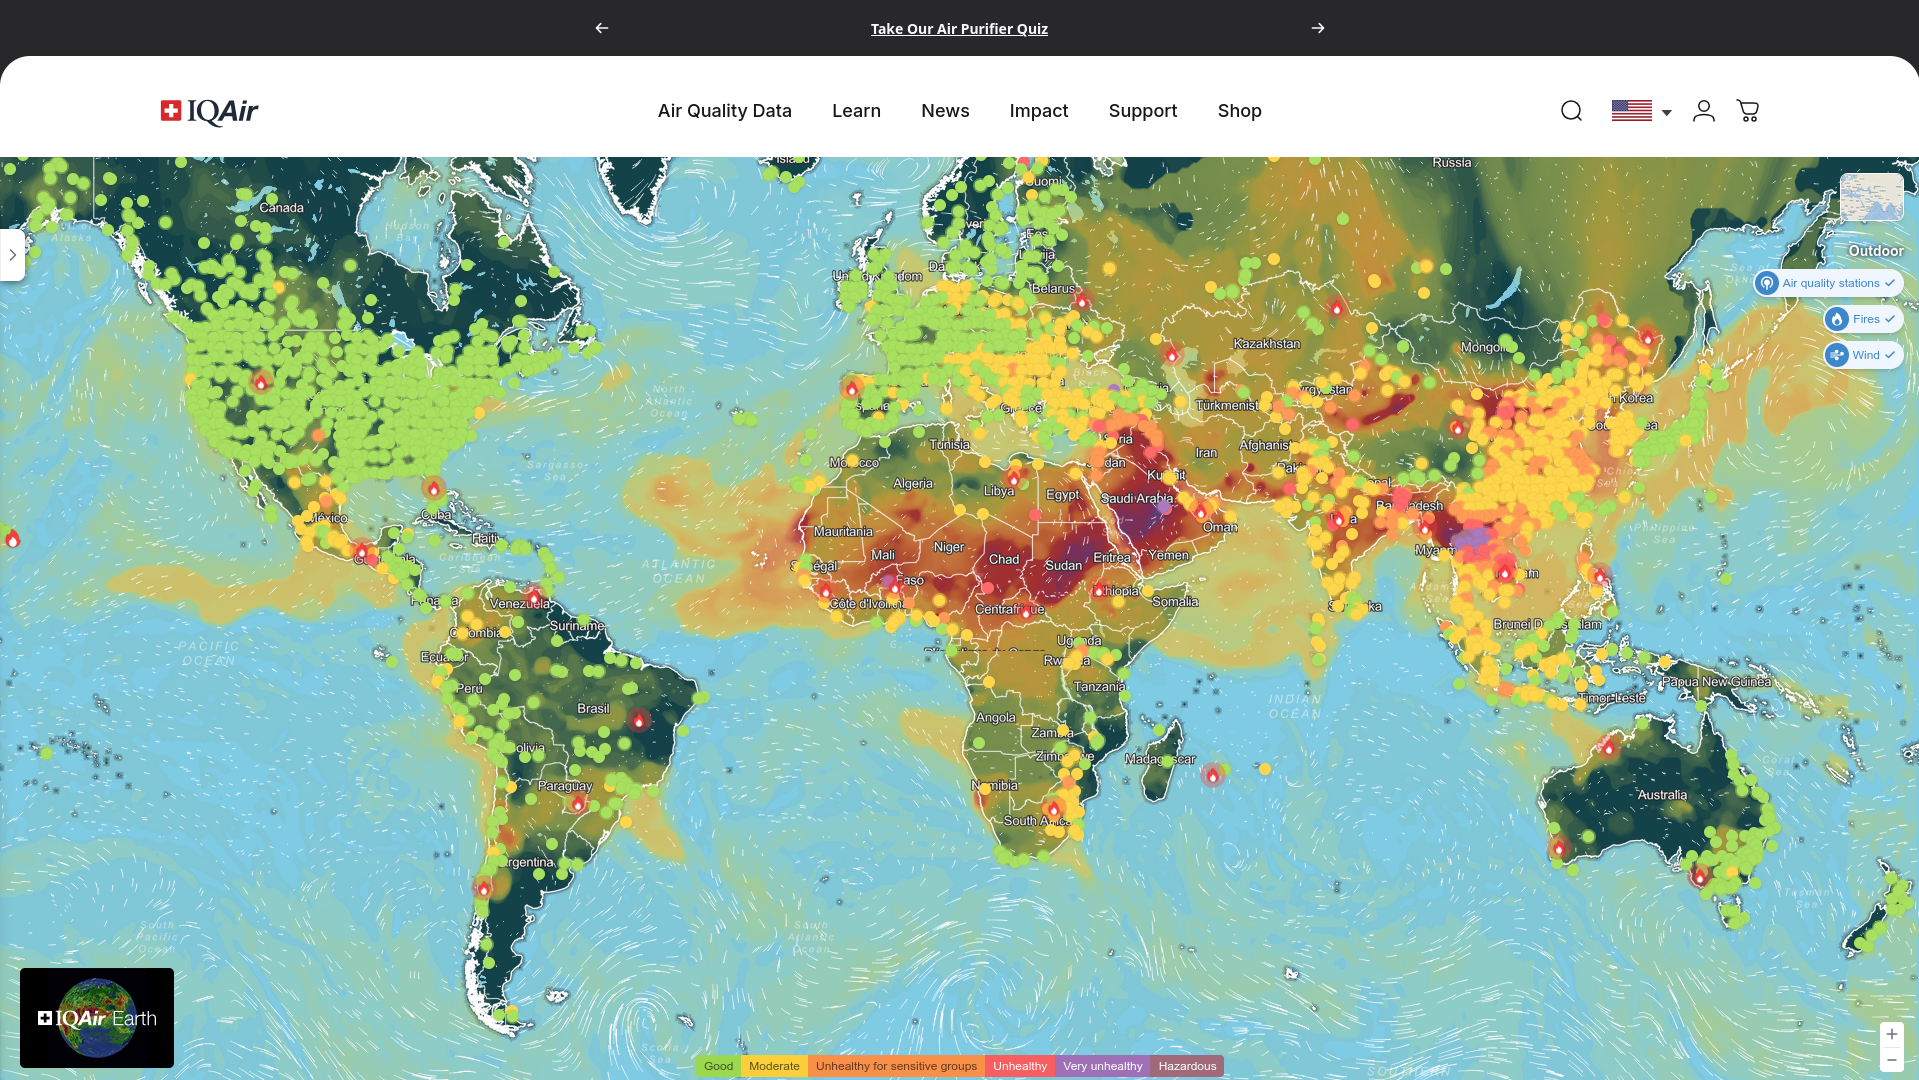
Task: Open the search icon
Action: (1571, 111)
